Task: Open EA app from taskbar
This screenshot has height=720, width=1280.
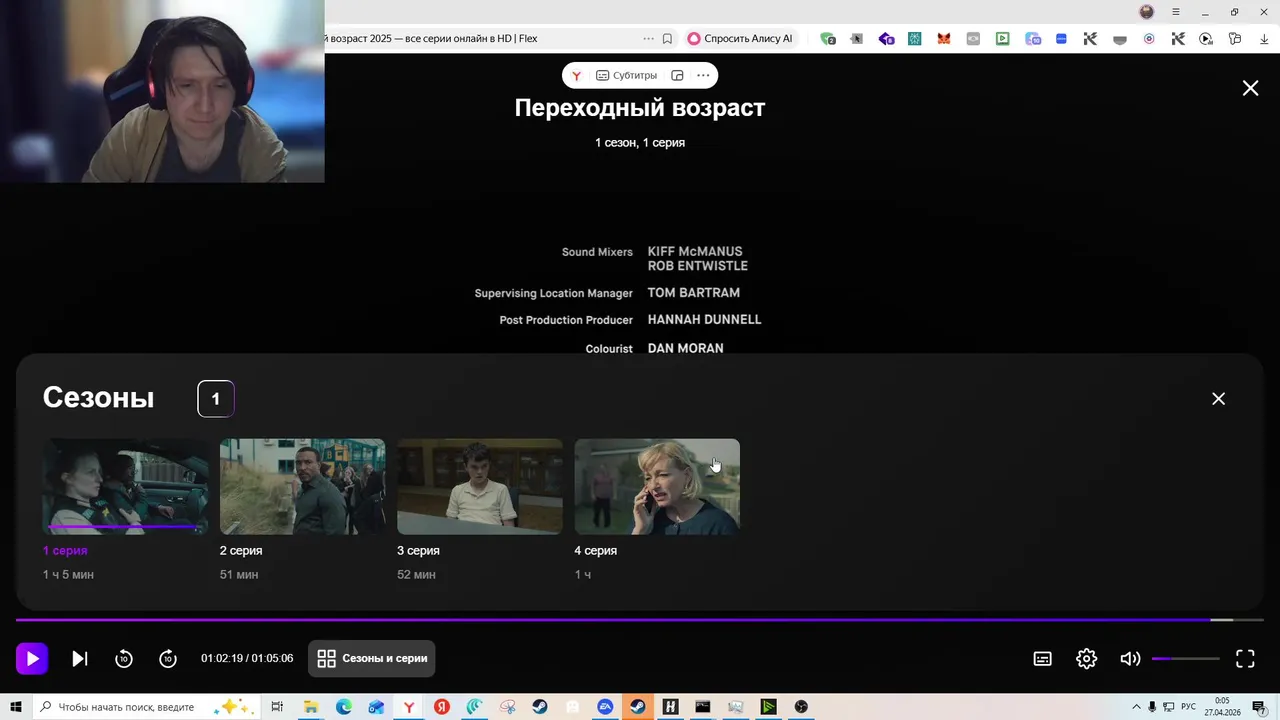Action: pyautogui.click(x=605, y=707)
